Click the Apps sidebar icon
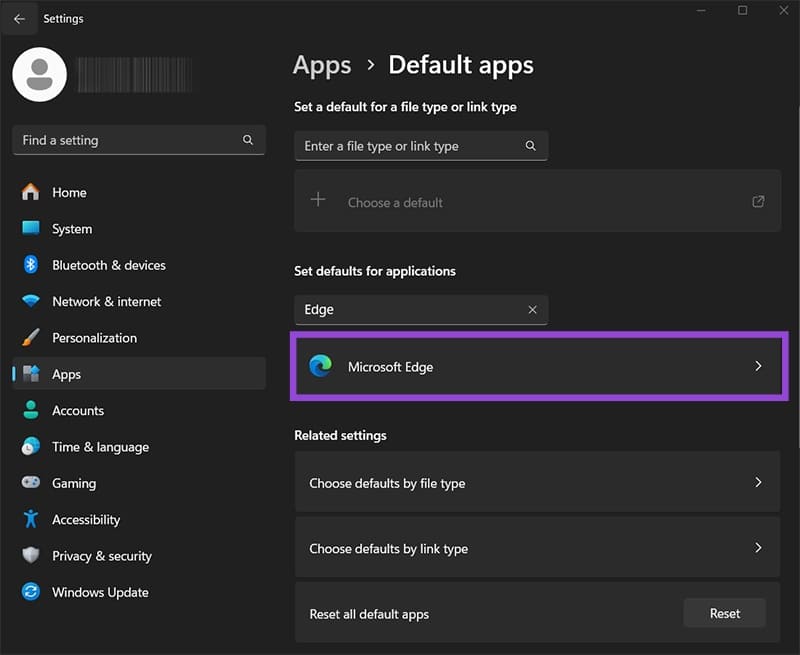The width and height of the screenshot is (800, 655). 31,374
